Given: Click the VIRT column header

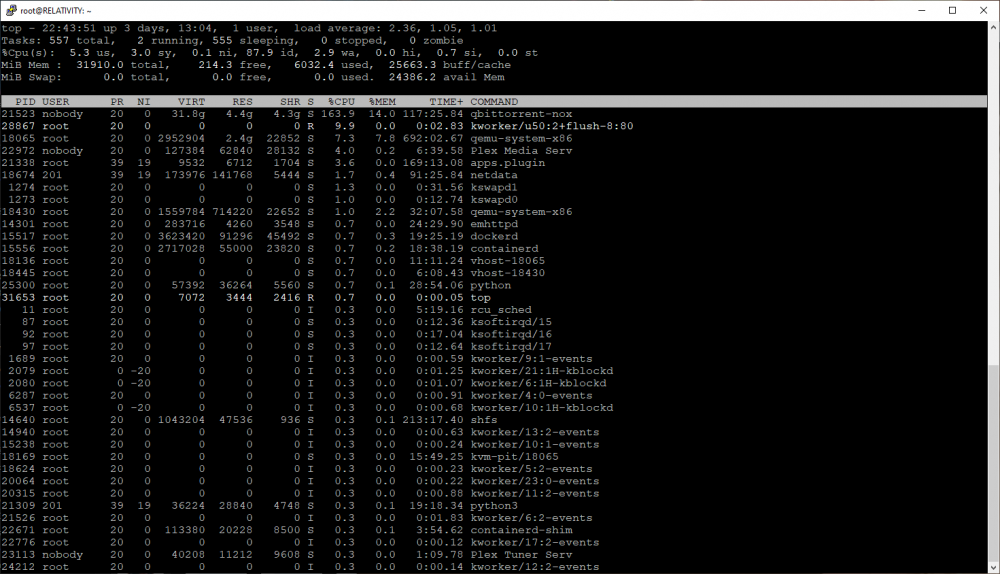Looking at the screenshot, I should [x=191, y=101].
